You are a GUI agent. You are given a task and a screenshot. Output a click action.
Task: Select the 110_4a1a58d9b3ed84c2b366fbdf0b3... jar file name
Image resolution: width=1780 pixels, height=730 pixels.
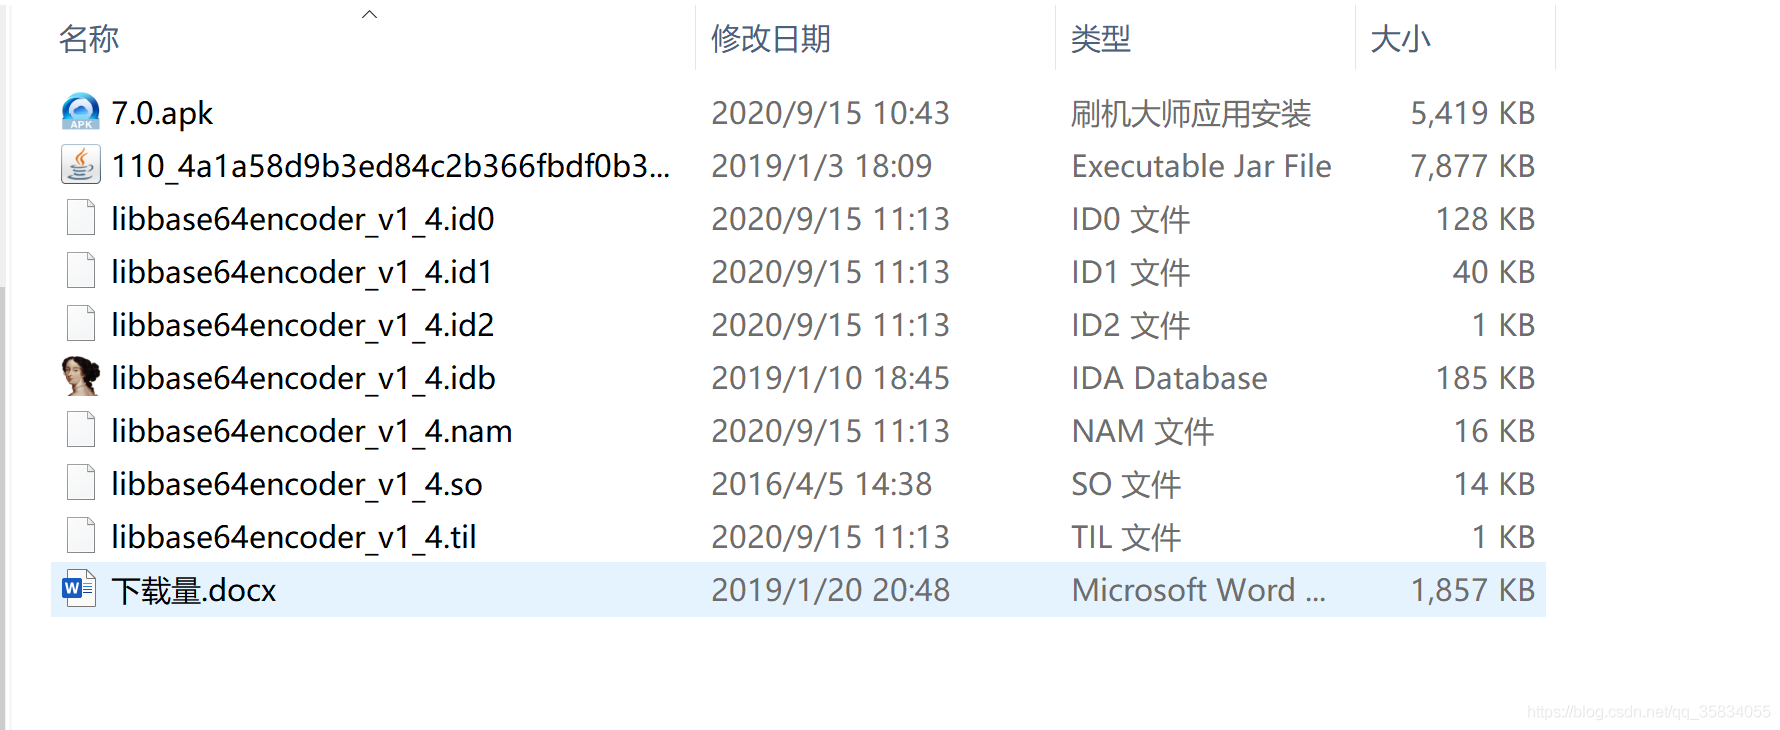click(390, 166)
